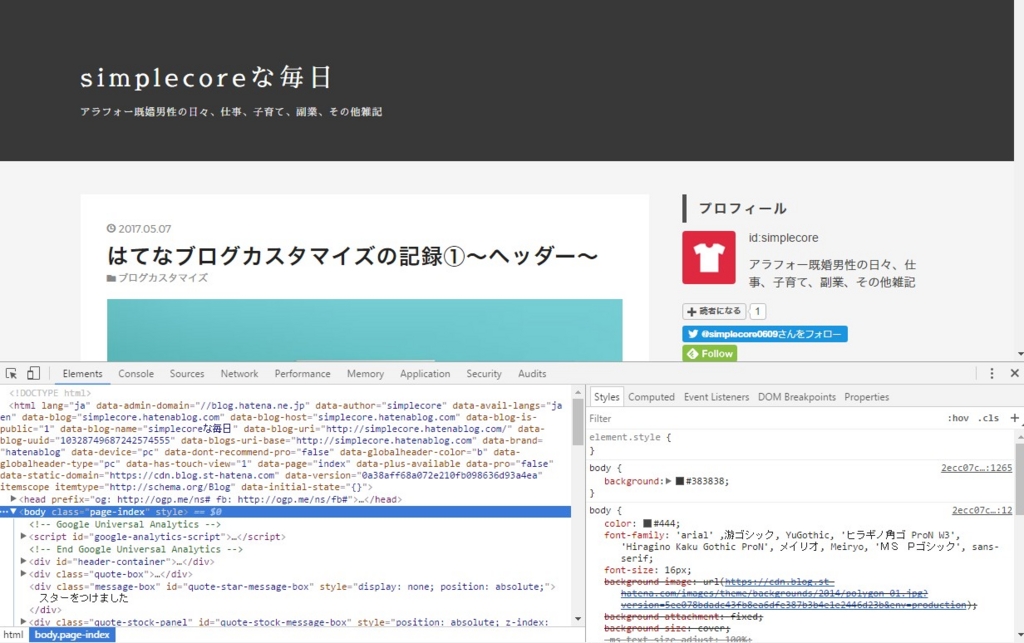
Task: Switch to the Console panel
Action: point(135,373)
